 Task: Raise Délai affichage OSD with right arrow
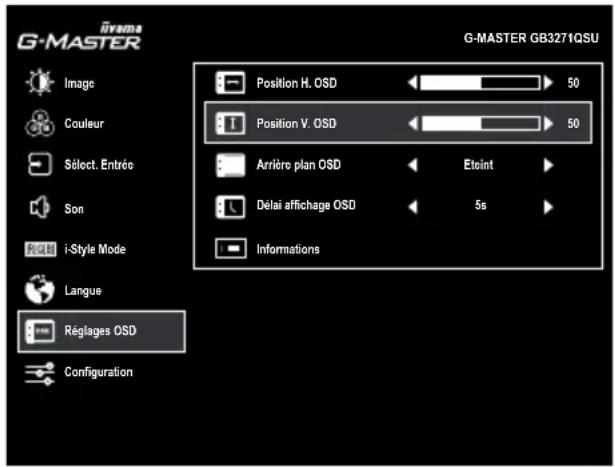(548, 207)
